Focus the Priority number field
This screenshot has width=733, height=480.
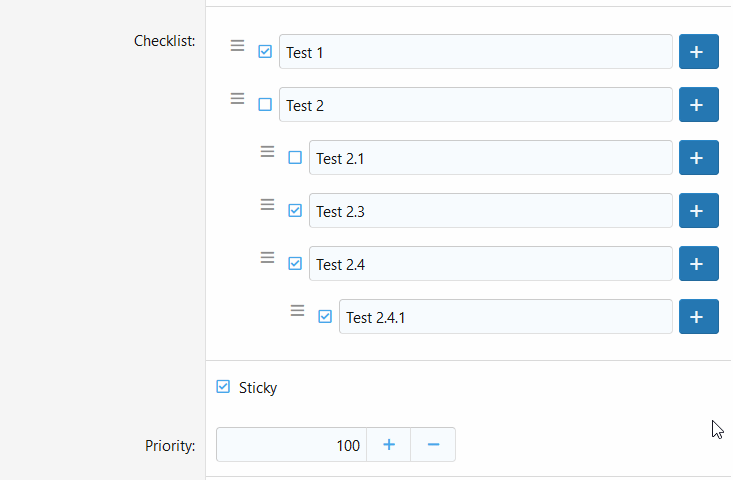coord(292,444)
